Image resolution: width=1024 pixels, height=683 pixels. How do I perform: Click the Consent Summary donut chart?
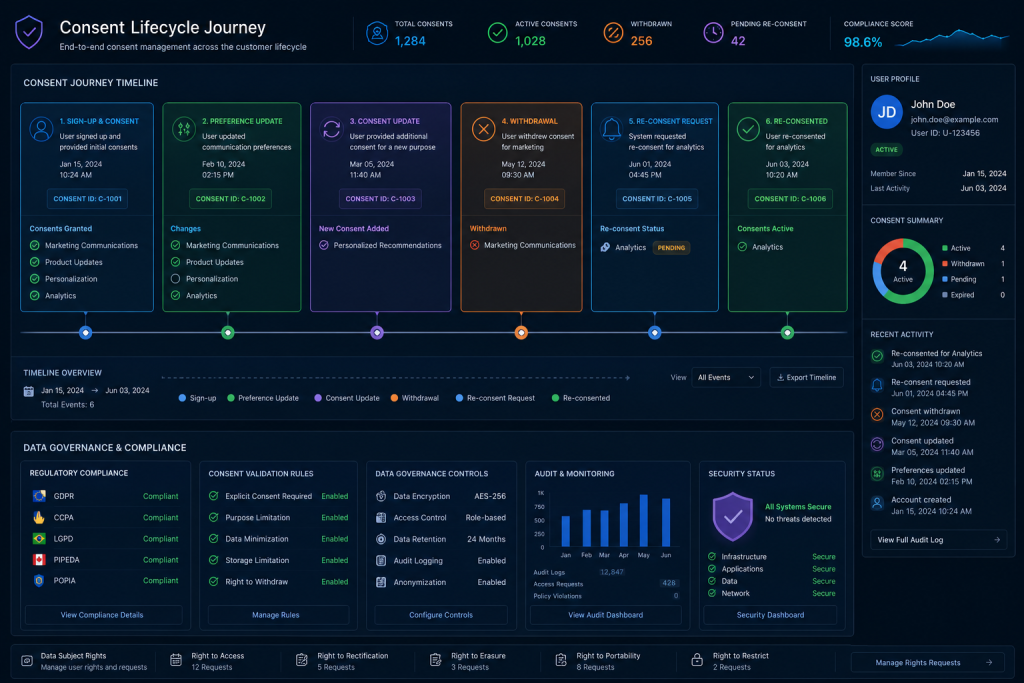point(903,271)
